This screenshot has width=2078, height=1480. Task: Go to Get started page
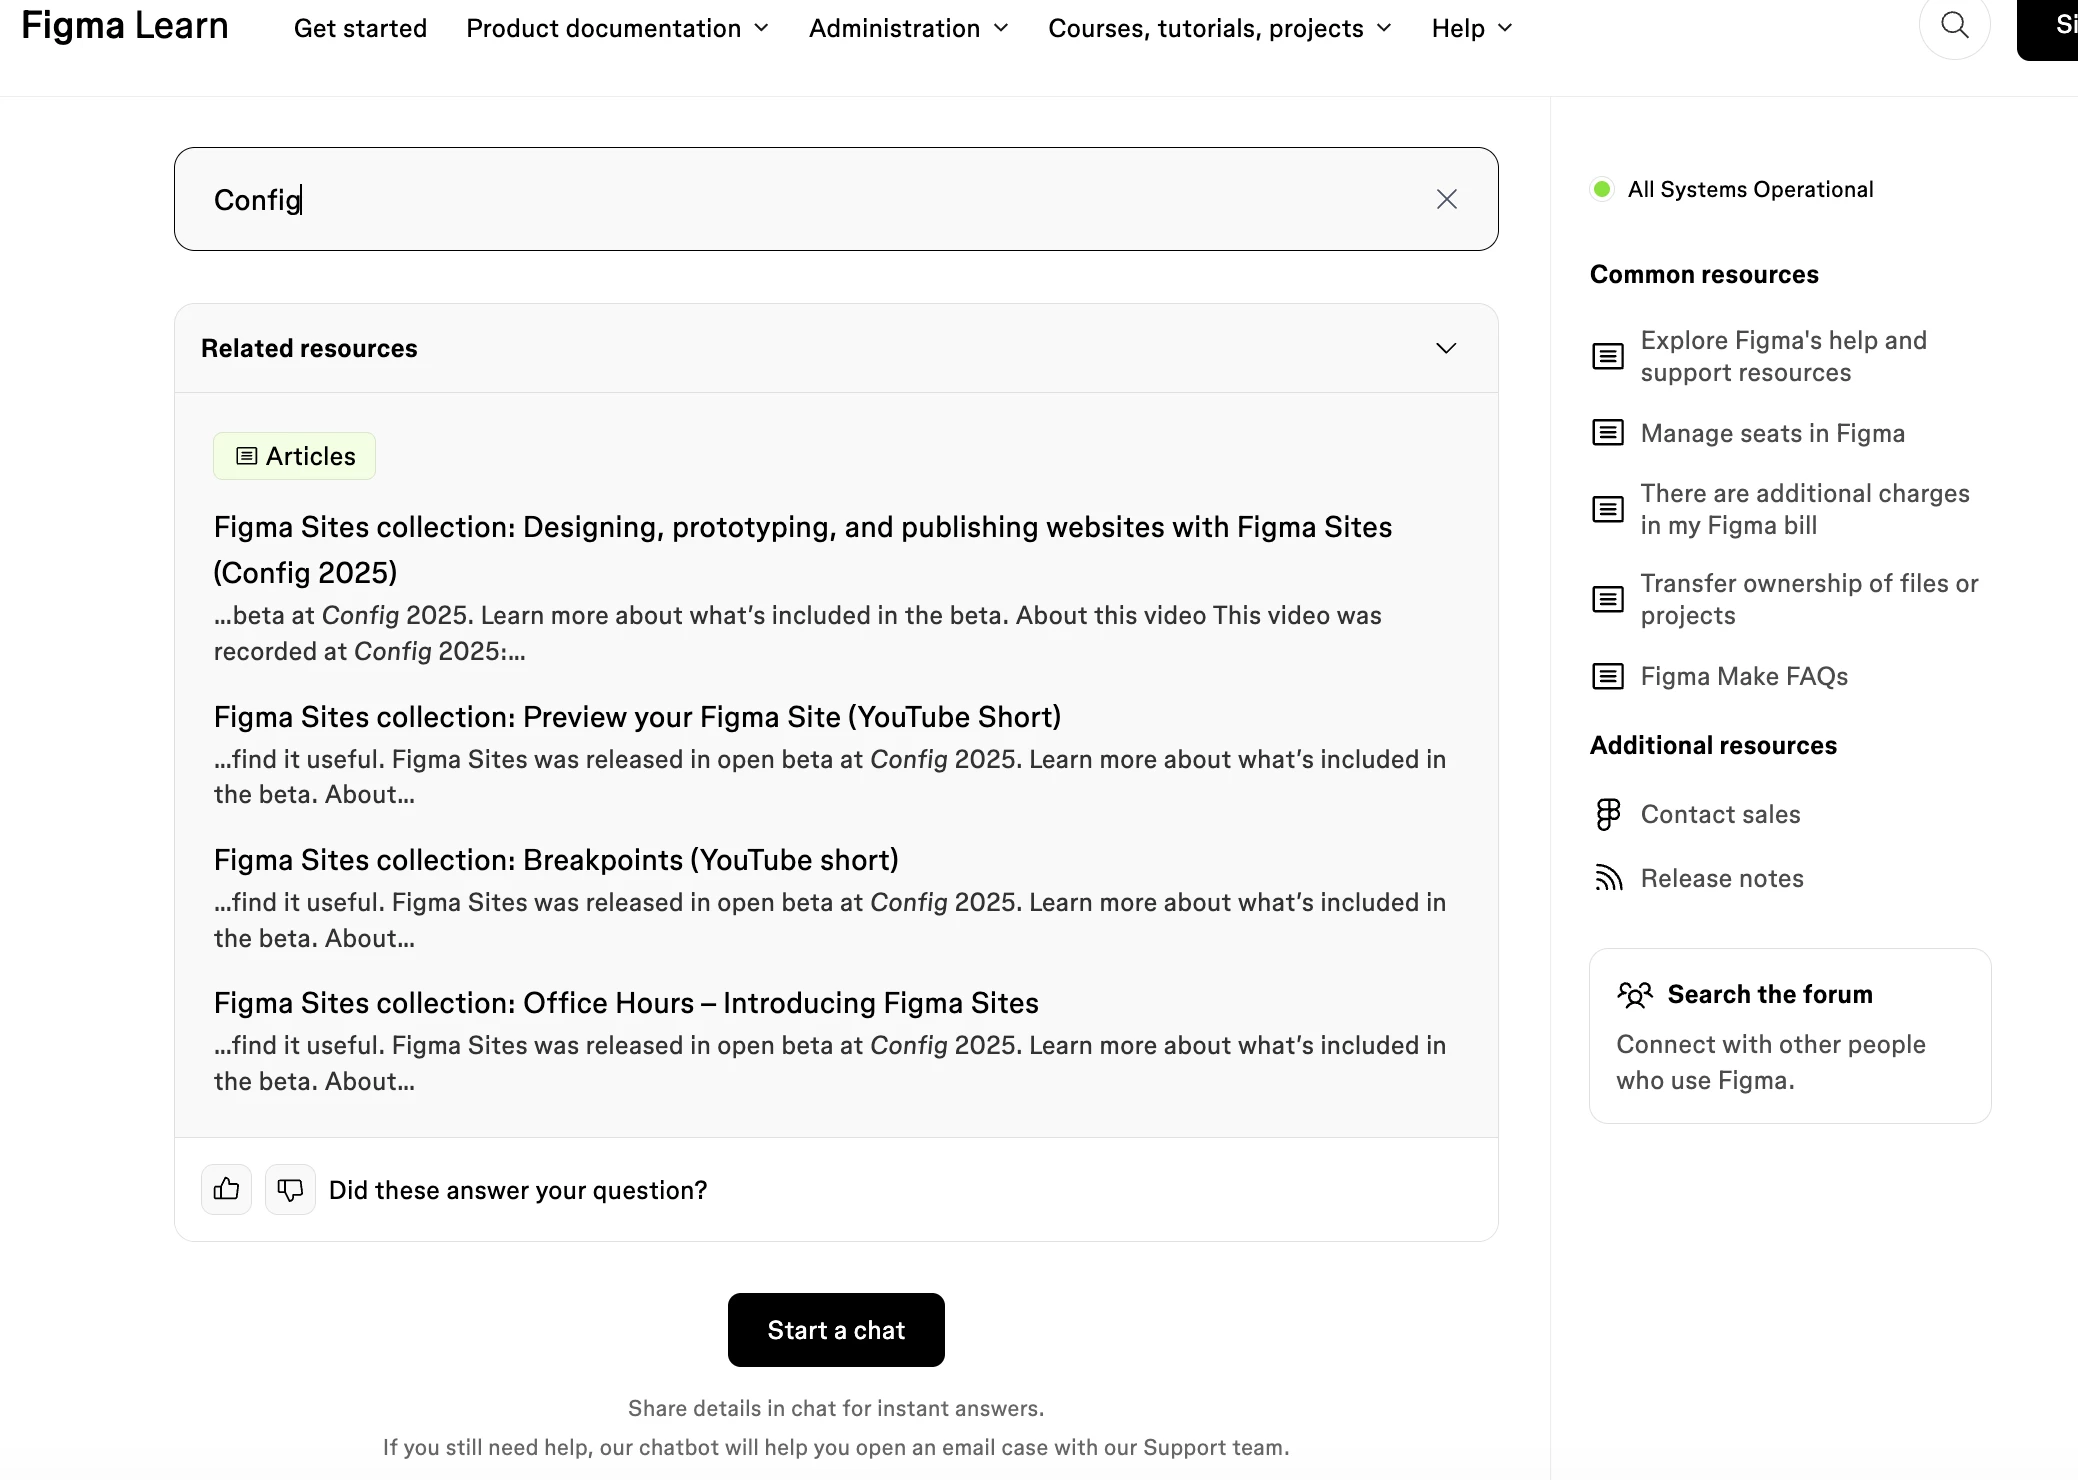360,28
